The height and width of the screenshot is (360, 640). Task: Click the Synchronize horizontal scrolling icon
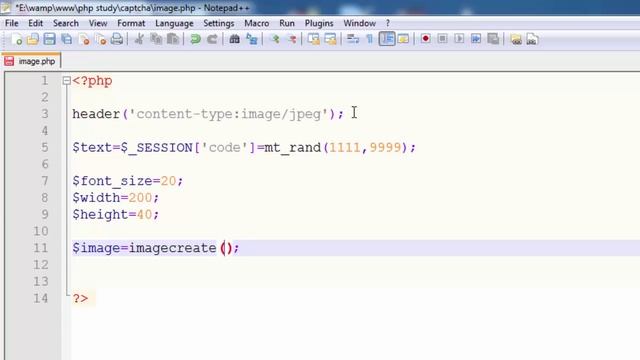(x=330, y=39)
